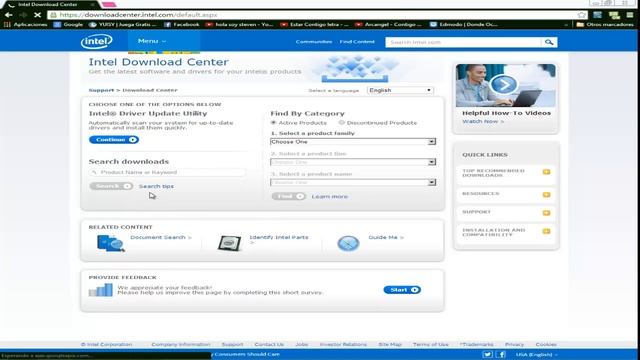Click the Search button under Search downloads
Screen dimensions: 640x360
pyautogui.click(x=111, y=186)
